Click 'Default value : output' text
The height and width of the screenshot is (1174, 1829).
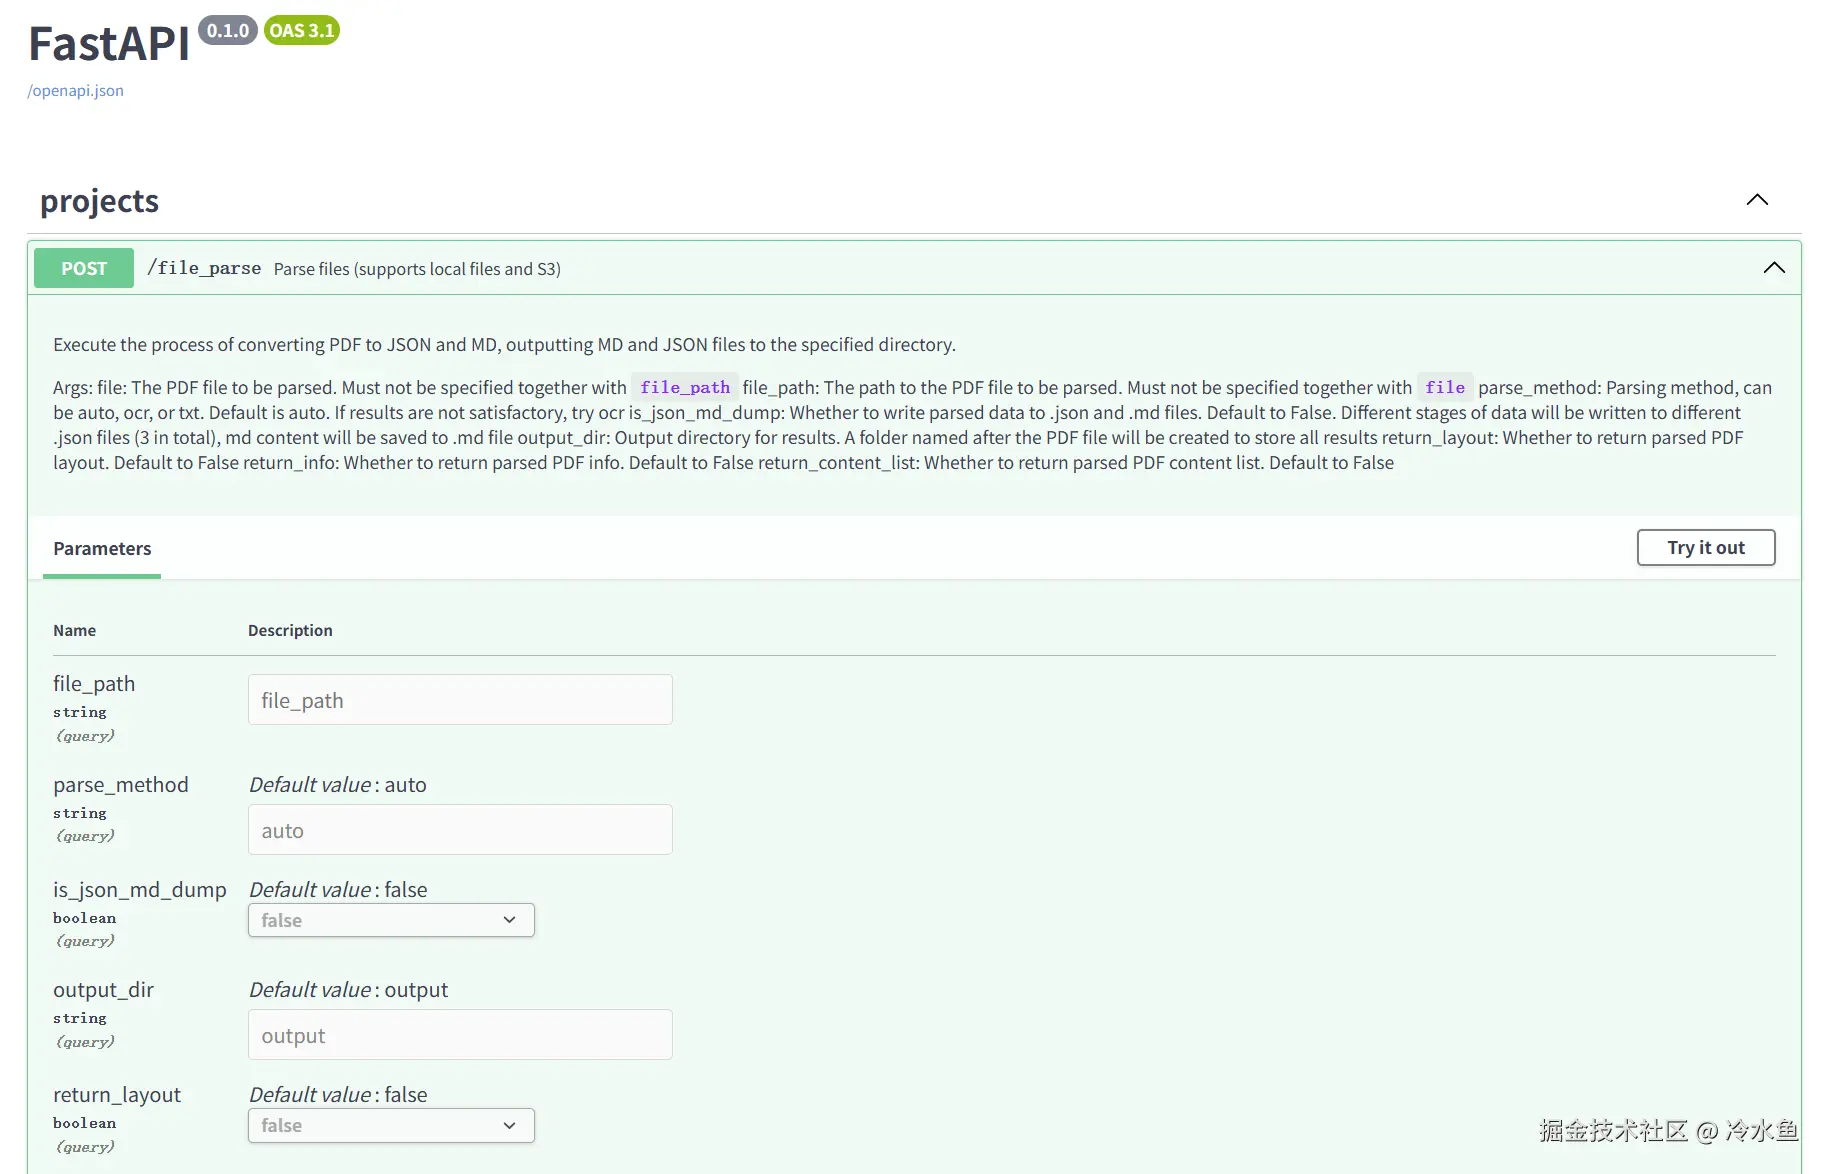pos(349,990)
